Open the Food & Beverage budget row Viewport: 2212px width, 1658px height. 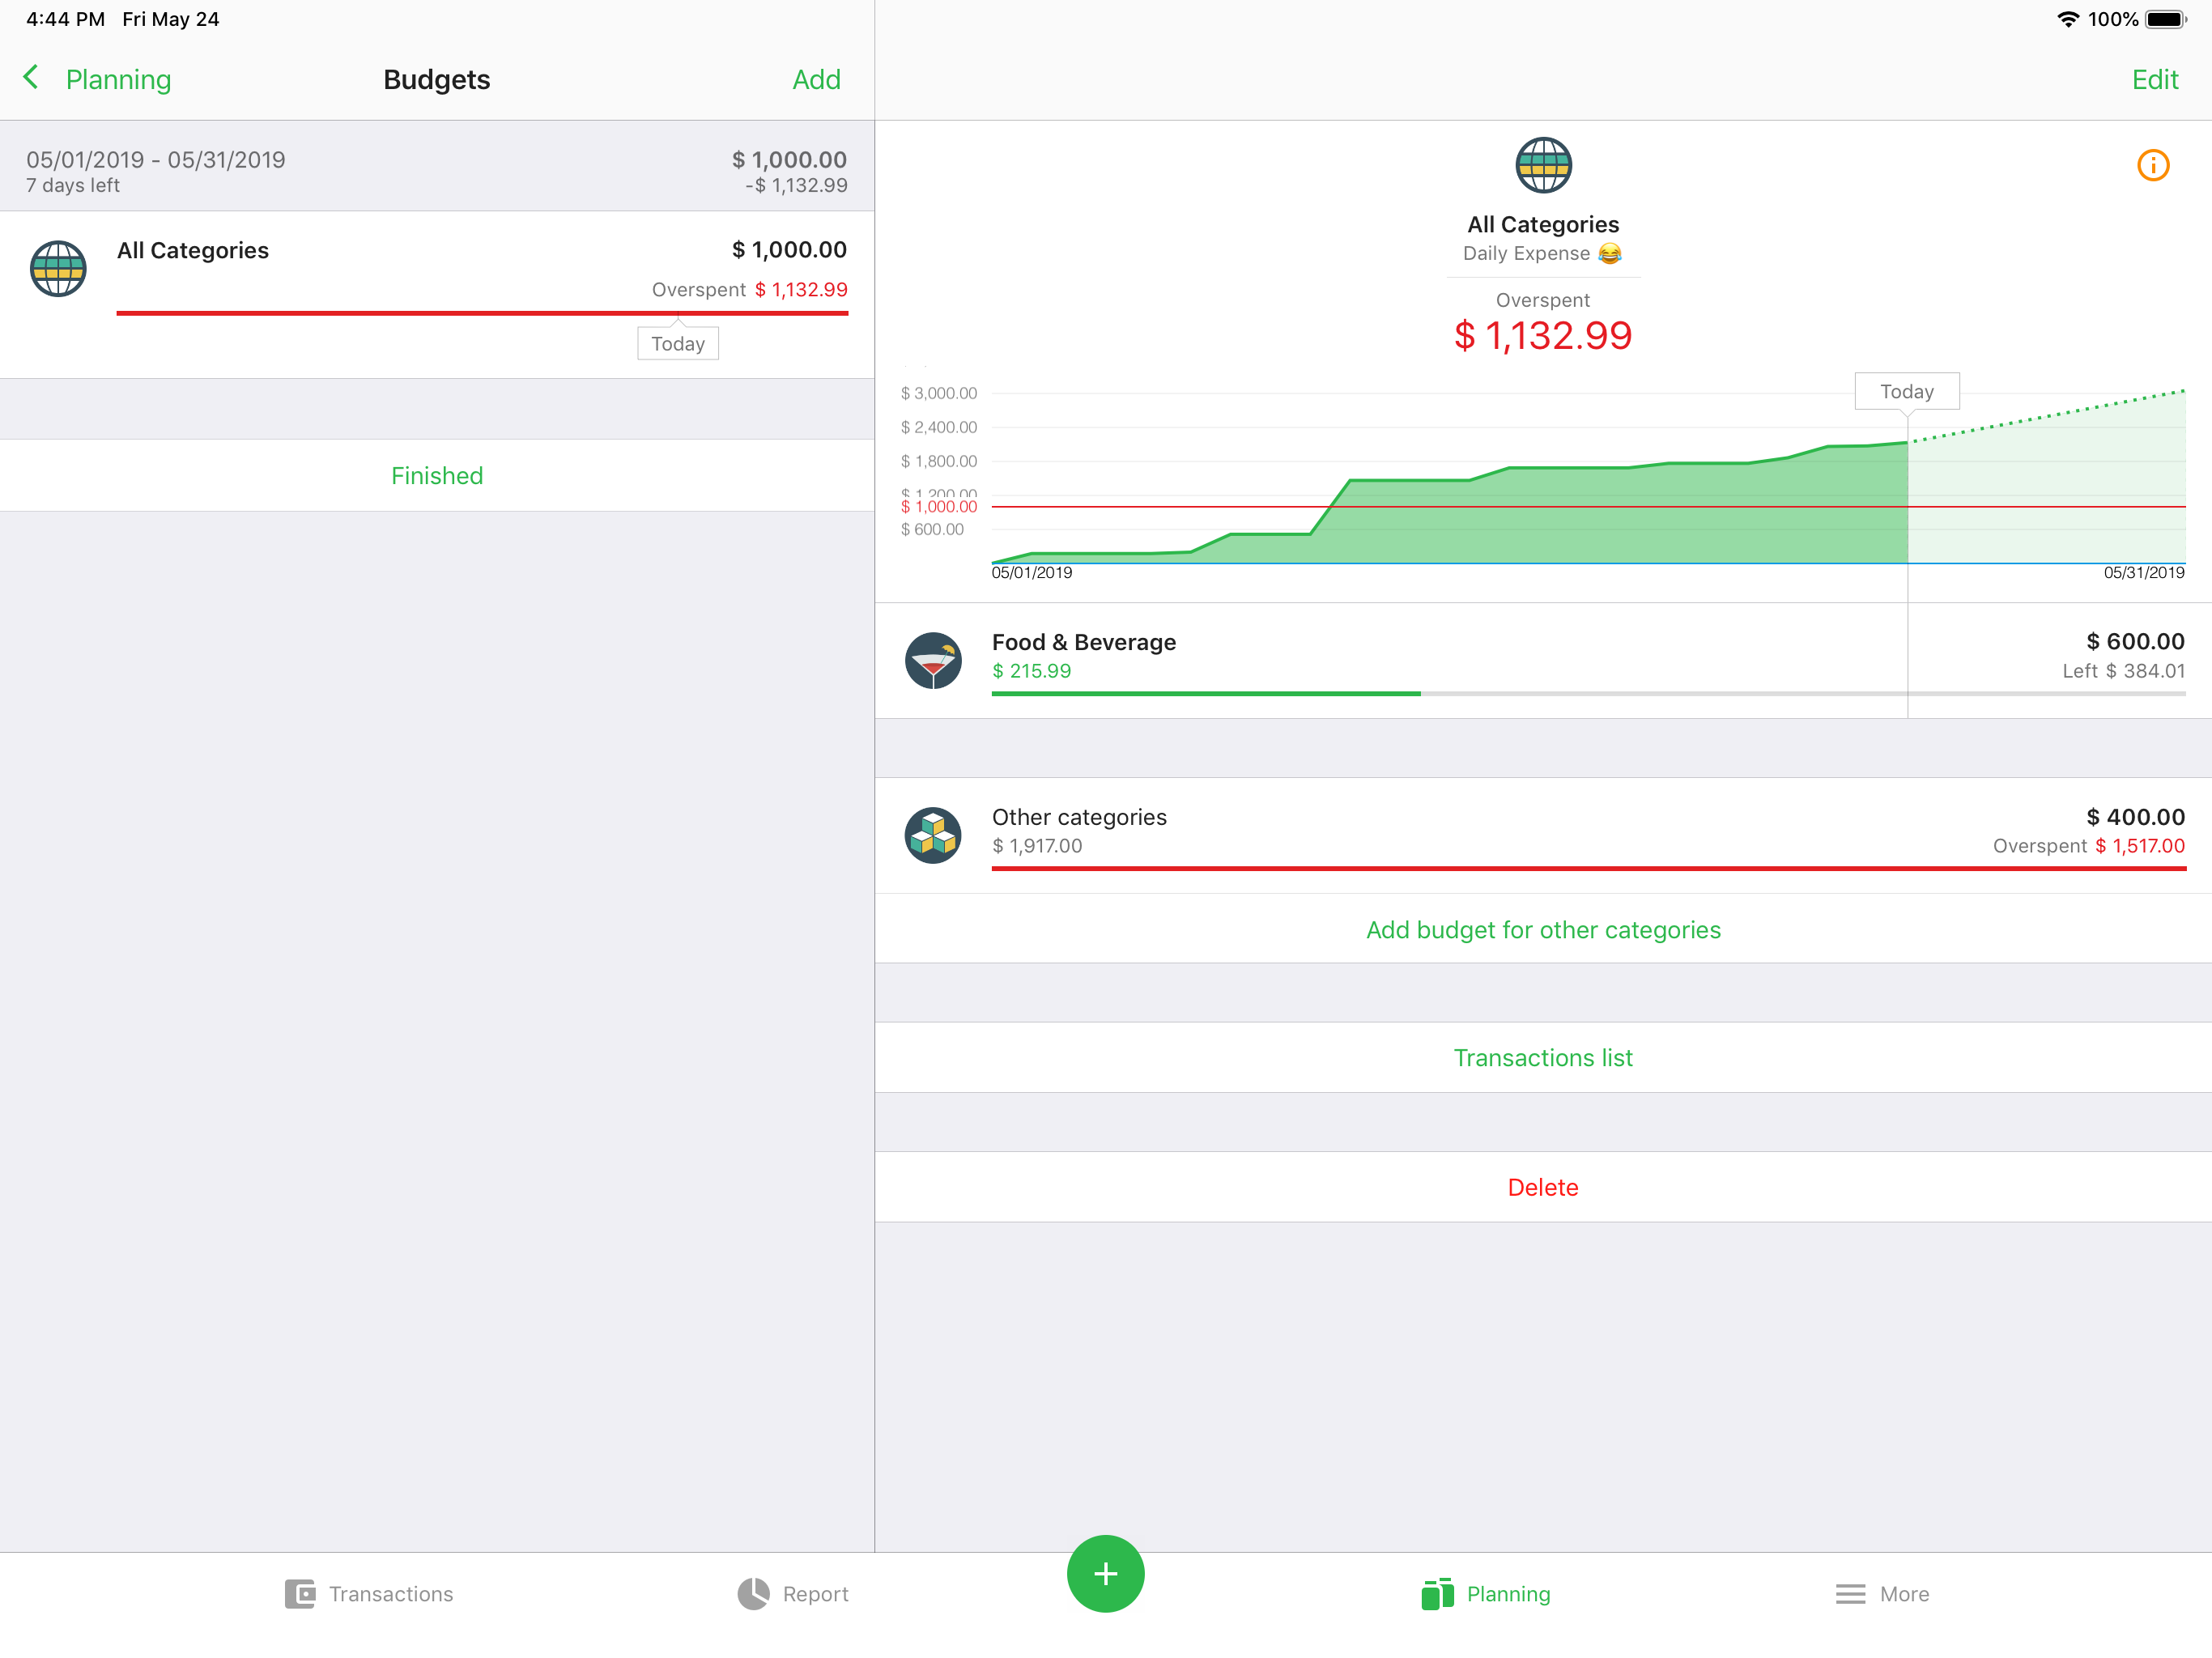[1543, 660]
